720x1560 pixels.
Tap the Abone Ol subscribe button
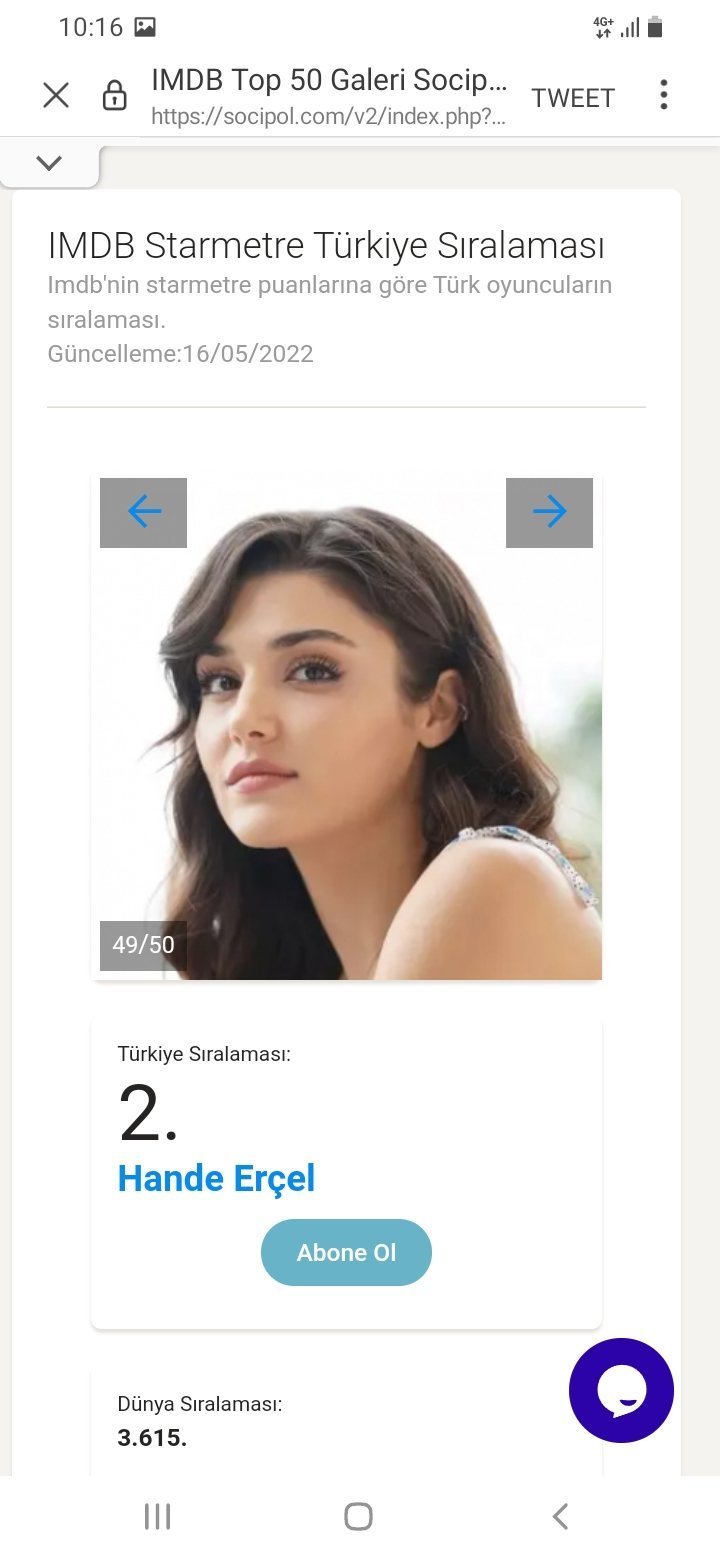click(x=346, y=1252)
